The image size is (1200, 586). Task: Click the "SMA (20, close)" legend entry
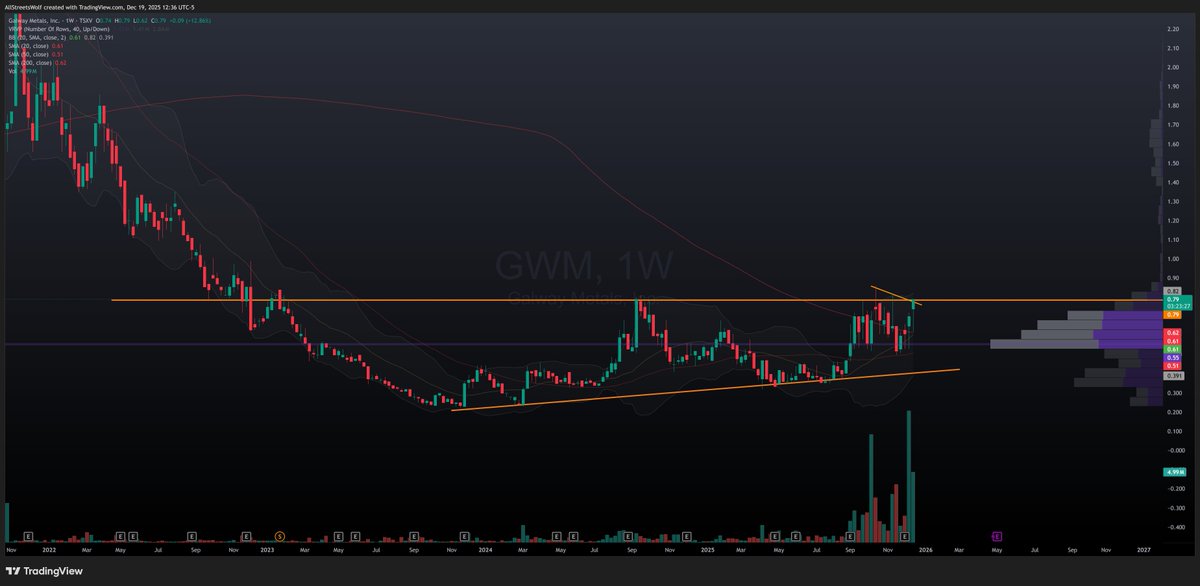(x=28, y=46)
